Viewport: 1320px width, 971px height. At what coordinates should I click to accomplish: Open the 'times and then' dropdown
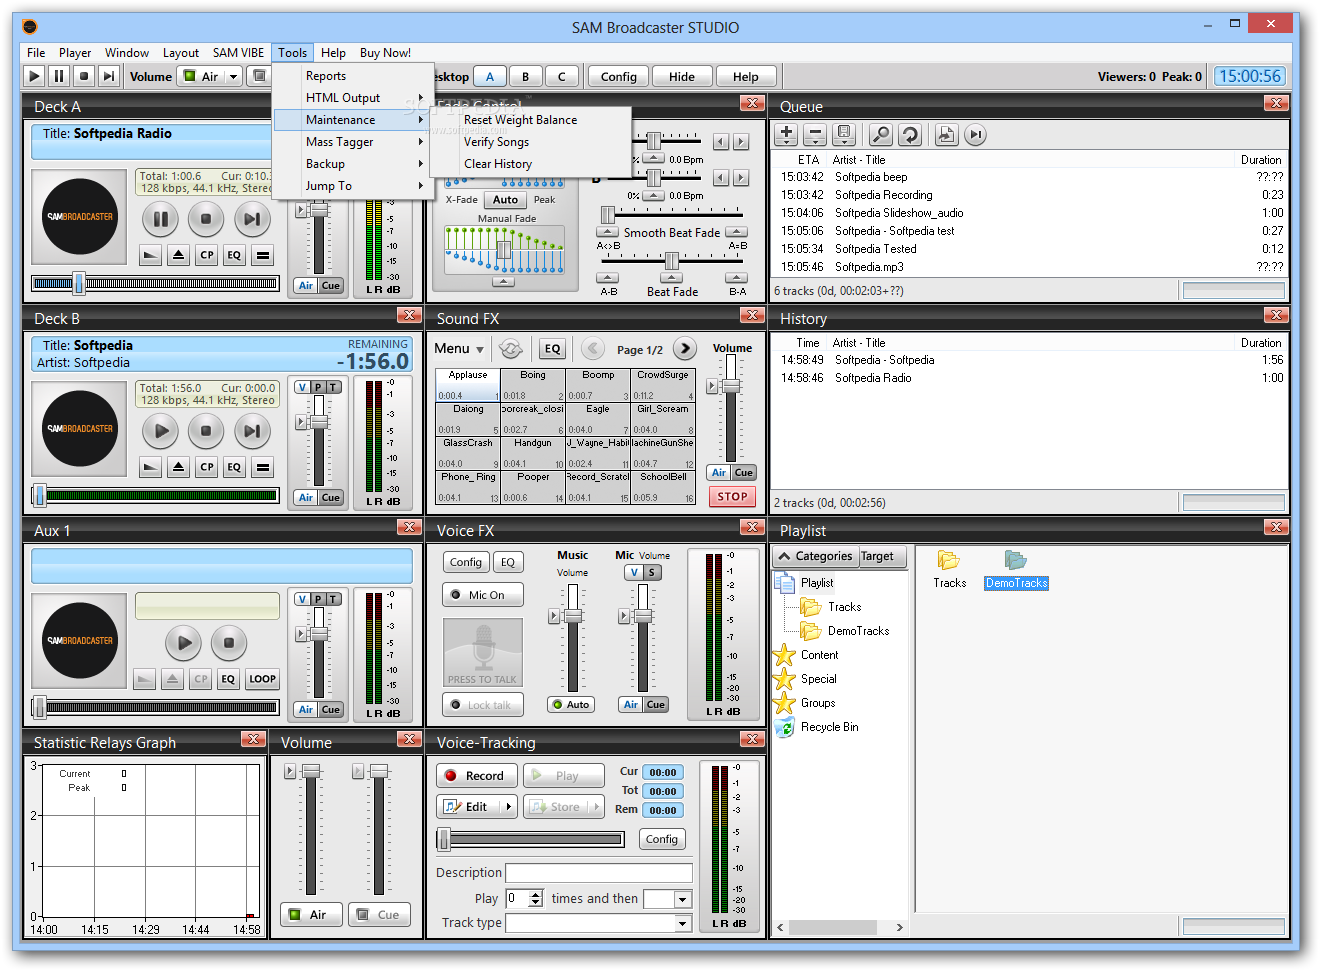point(683,899)
